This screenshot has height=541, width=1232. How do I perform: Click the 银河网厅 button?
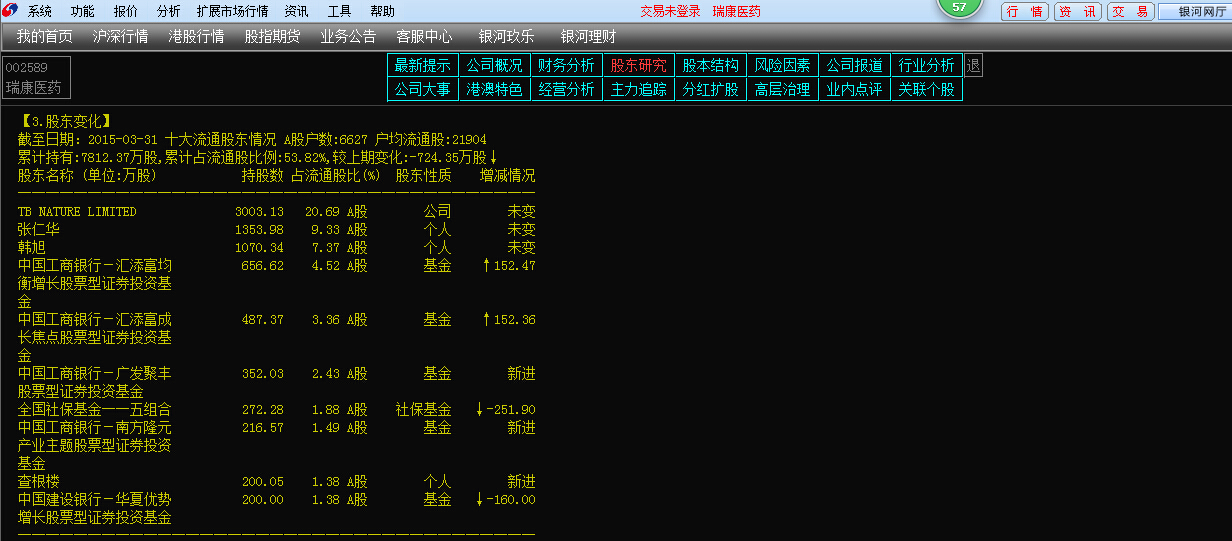click(1195, 12)
